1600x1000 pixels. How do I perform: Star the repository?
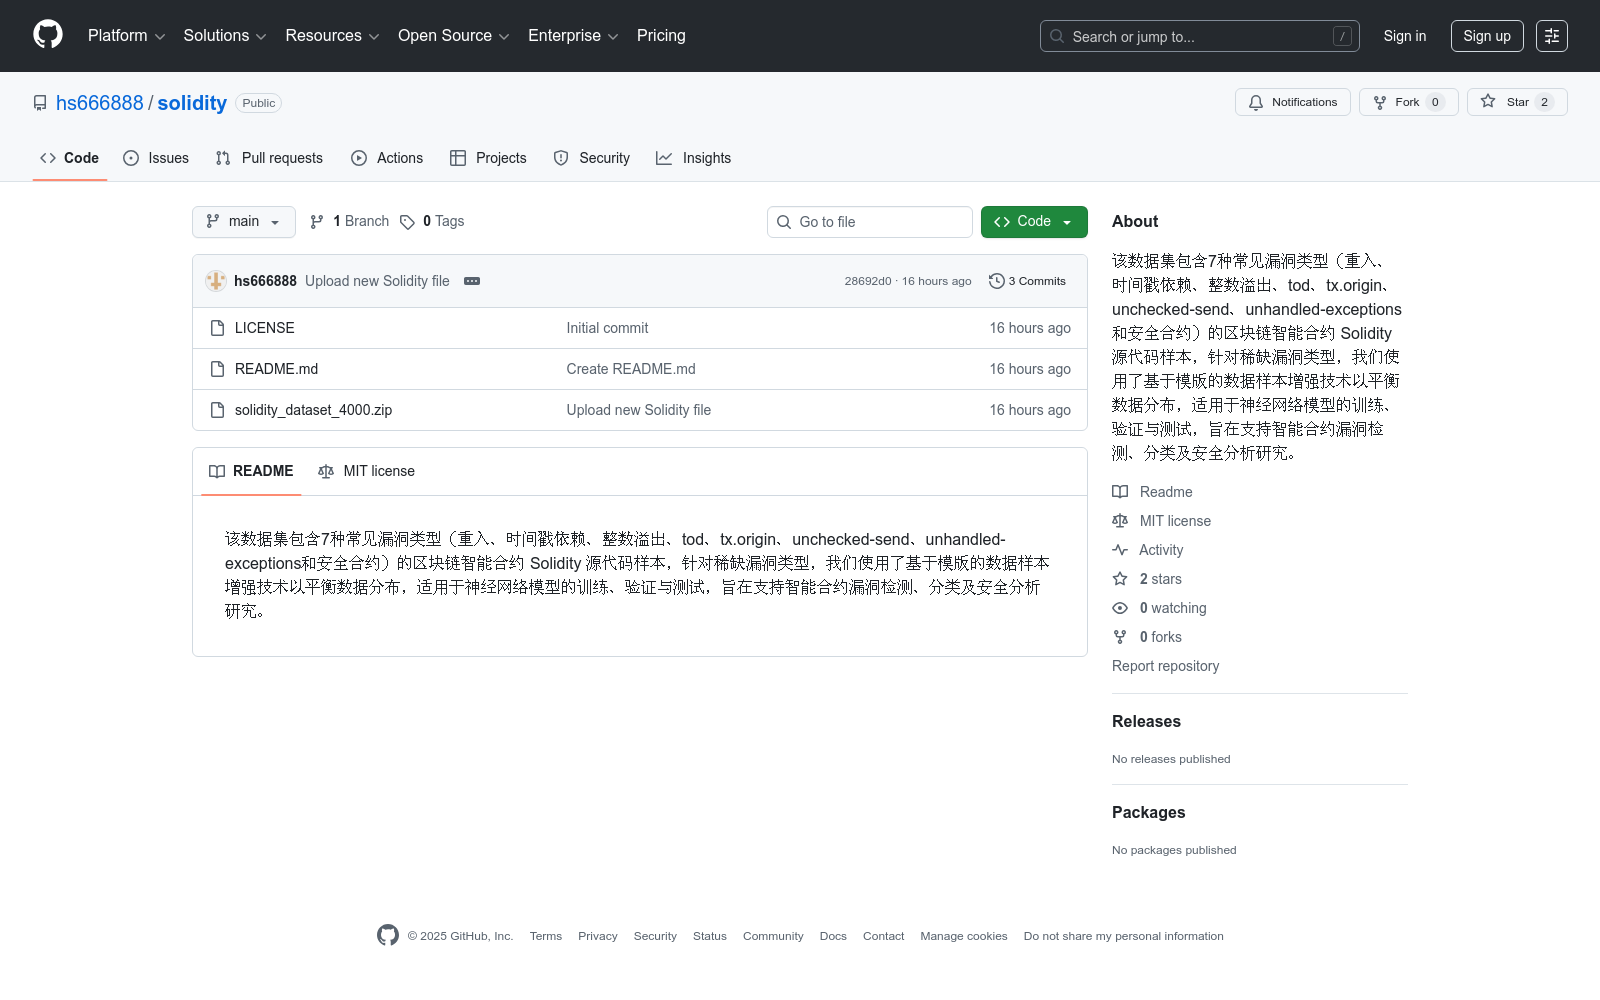point(1517,102)
